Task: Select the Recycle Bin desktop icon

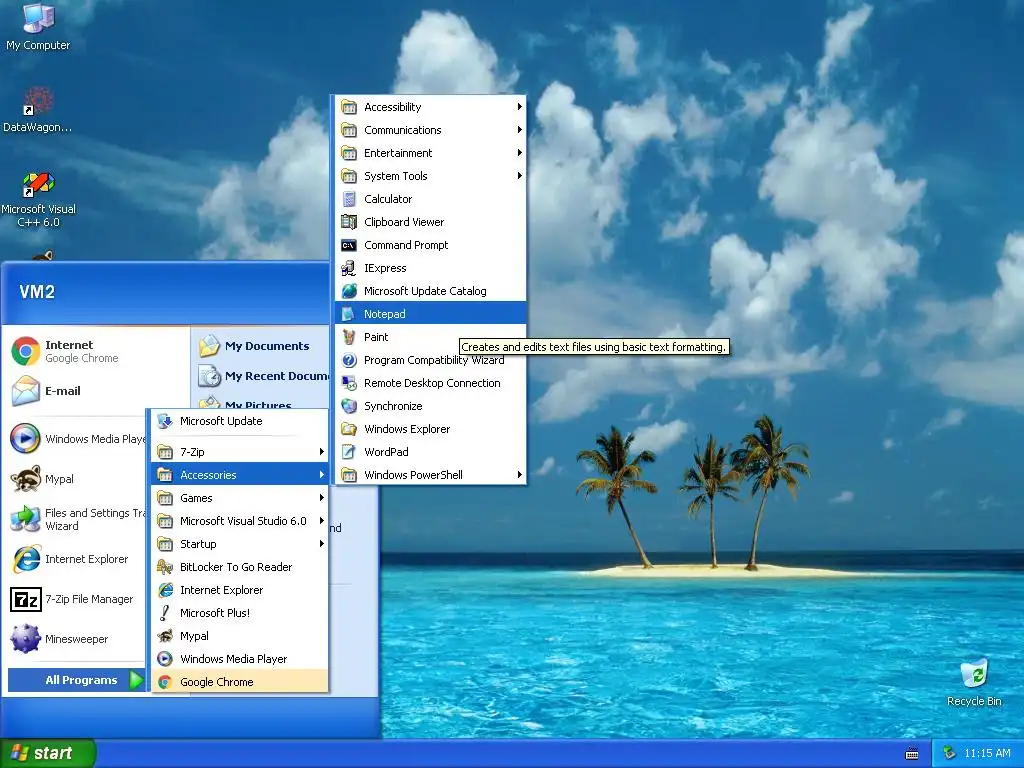Action: click(x=974, y=682)
